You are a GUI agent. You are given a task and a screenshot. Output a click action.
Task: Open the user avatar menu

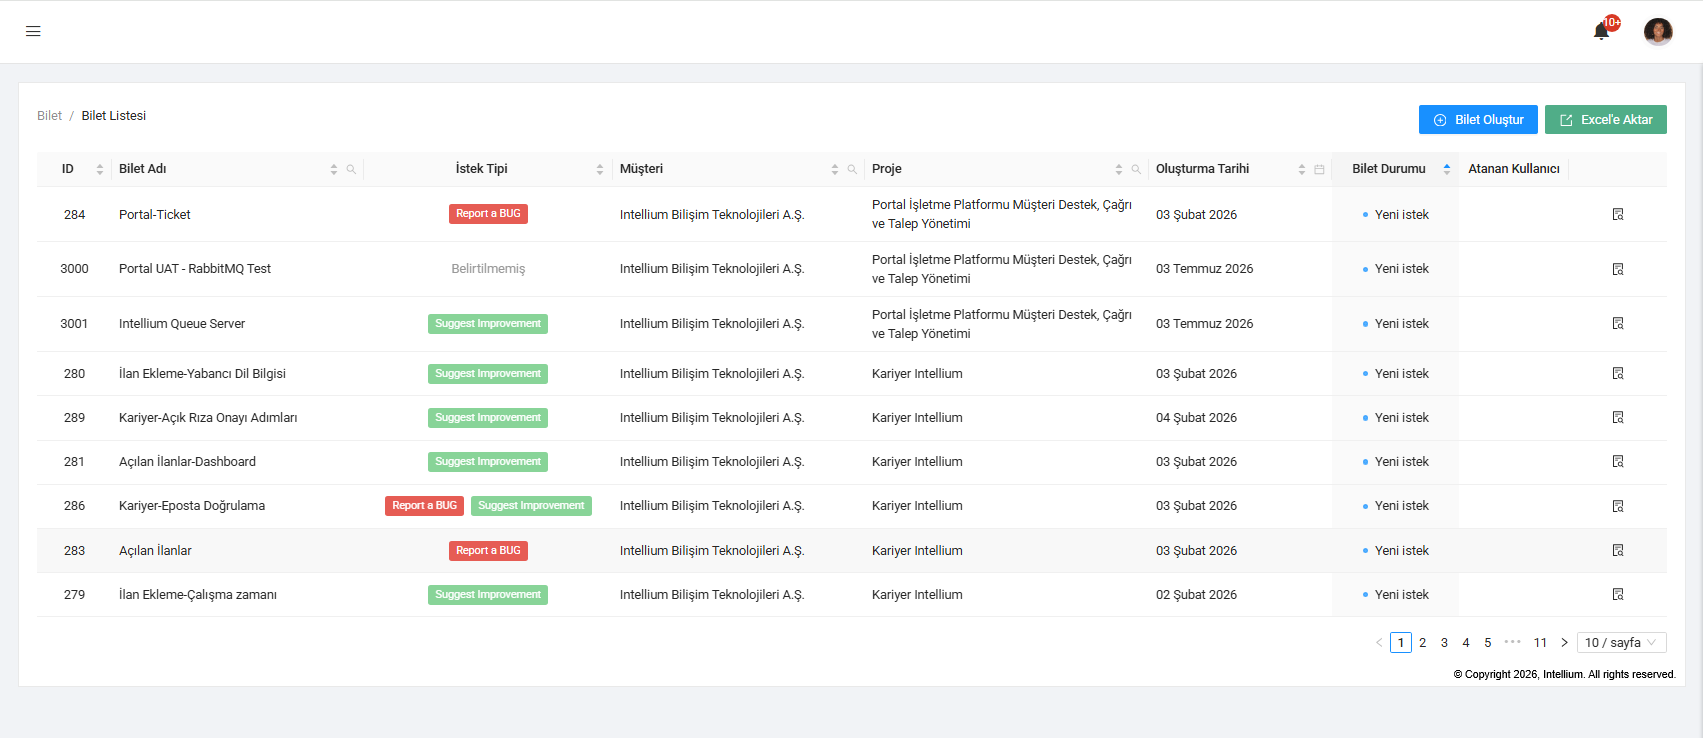(x=1658, y=32)
